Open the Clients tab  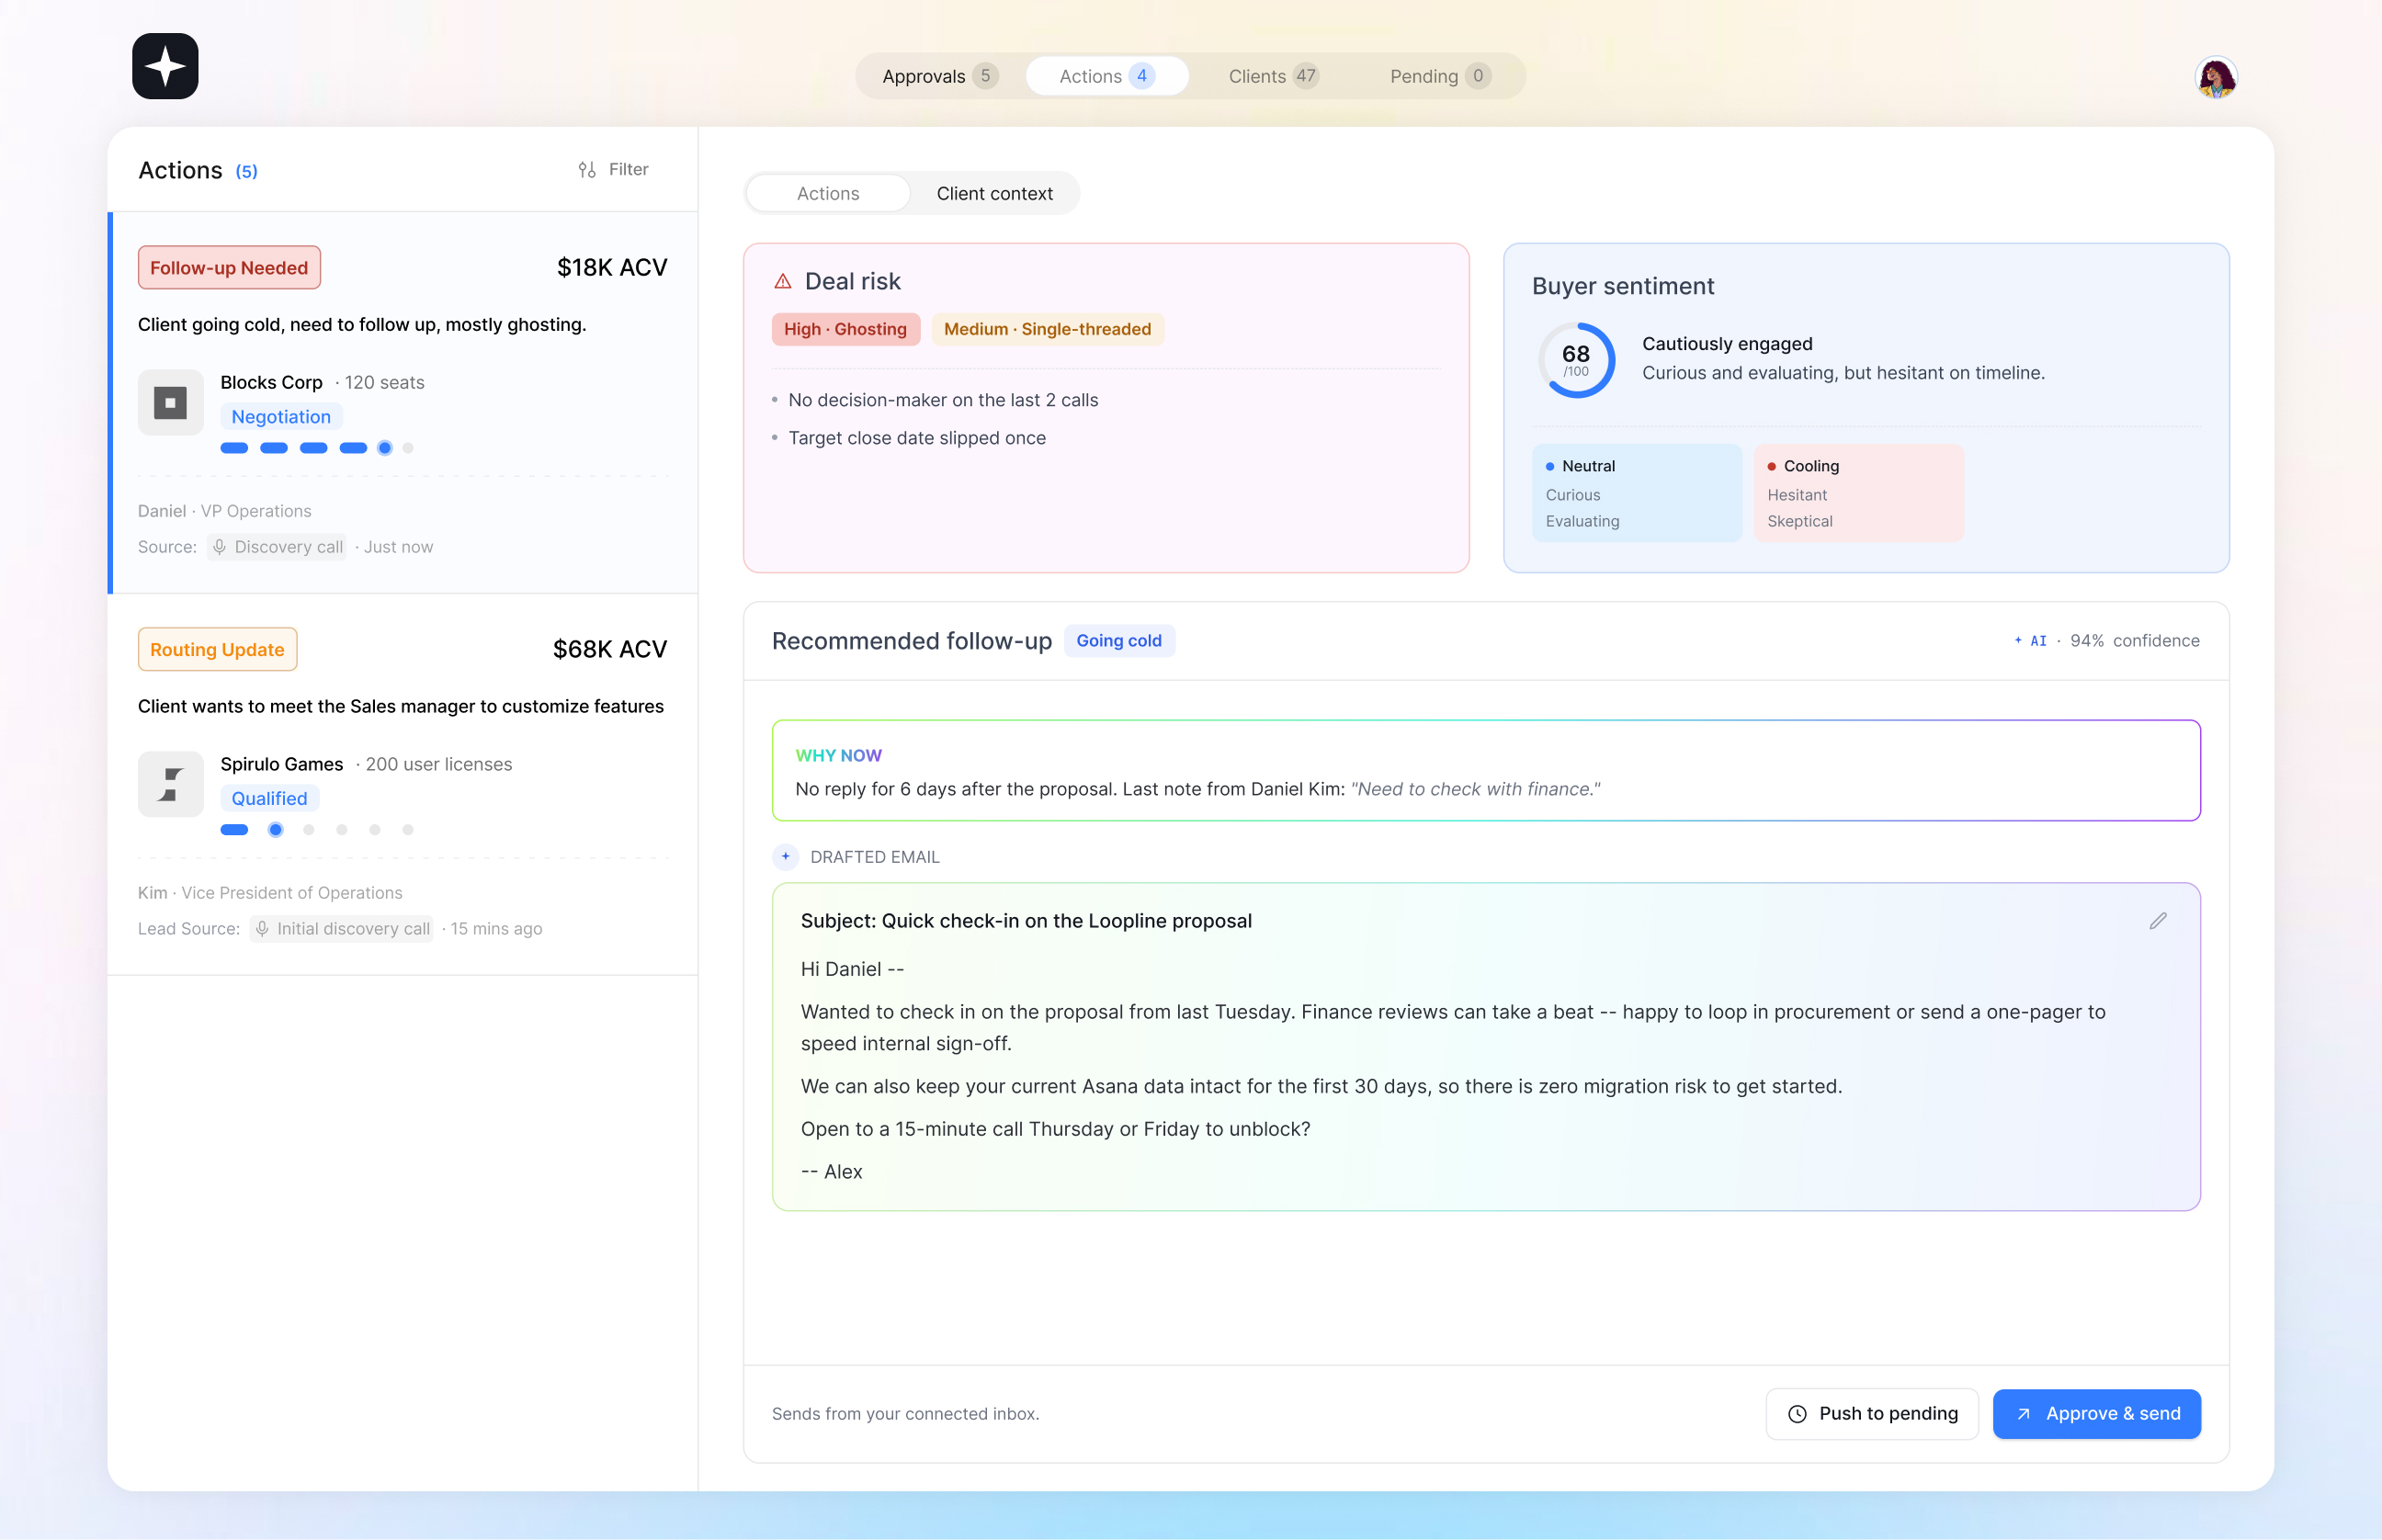pyautogui.click(x=1273, y=76)
